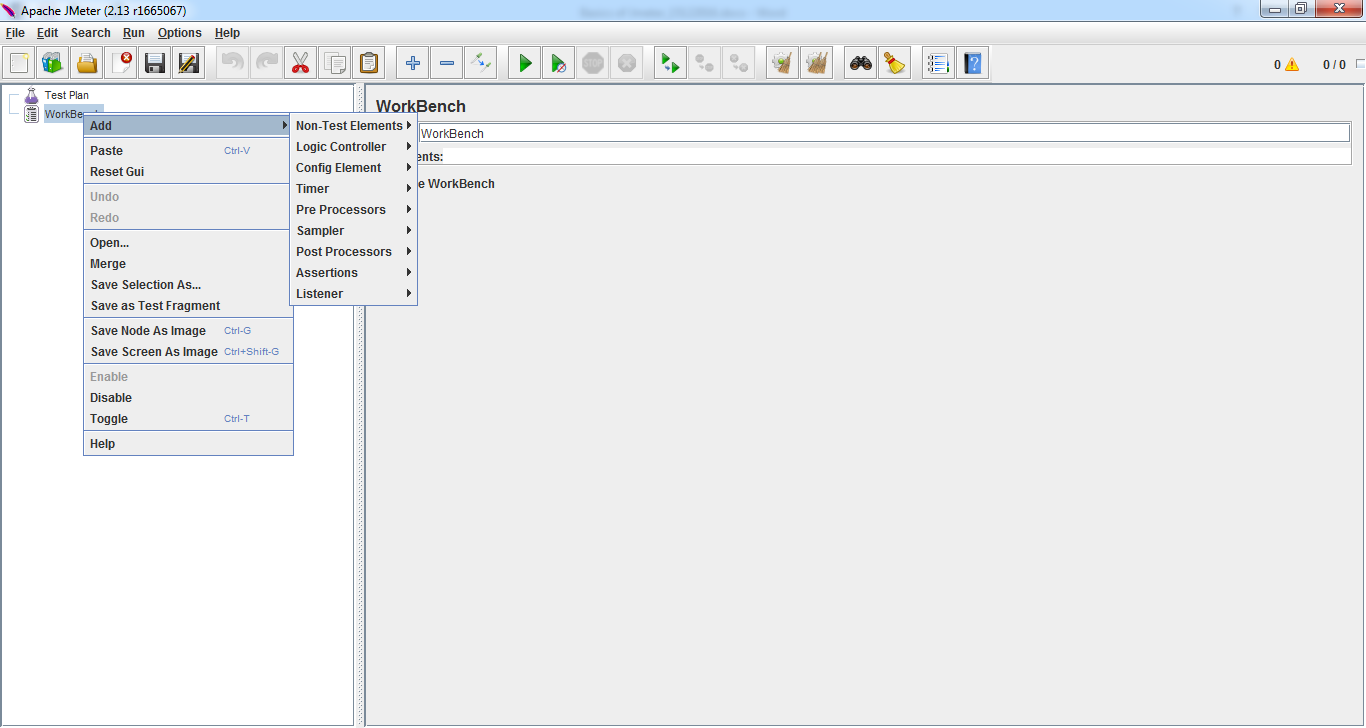Expand Sampler submenu

(x=353, y=231)
